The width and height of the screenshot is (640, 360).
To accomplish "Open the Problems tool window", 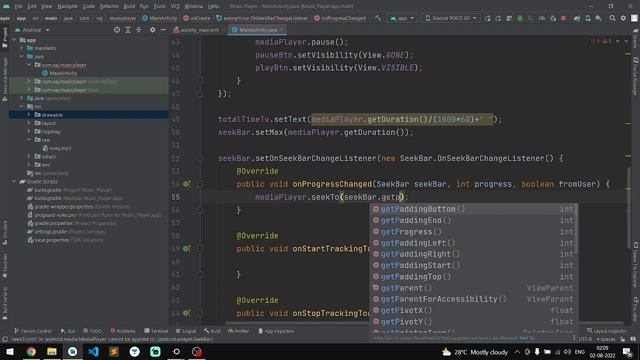I will (123, 331).
